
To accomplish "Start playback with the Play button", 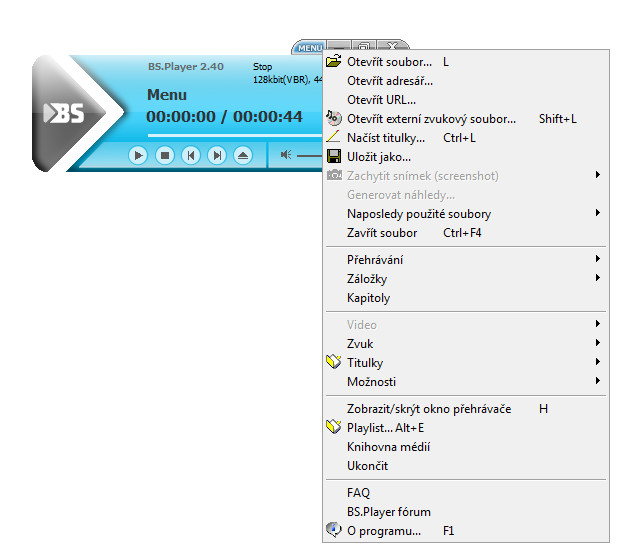I will (138, 155).
